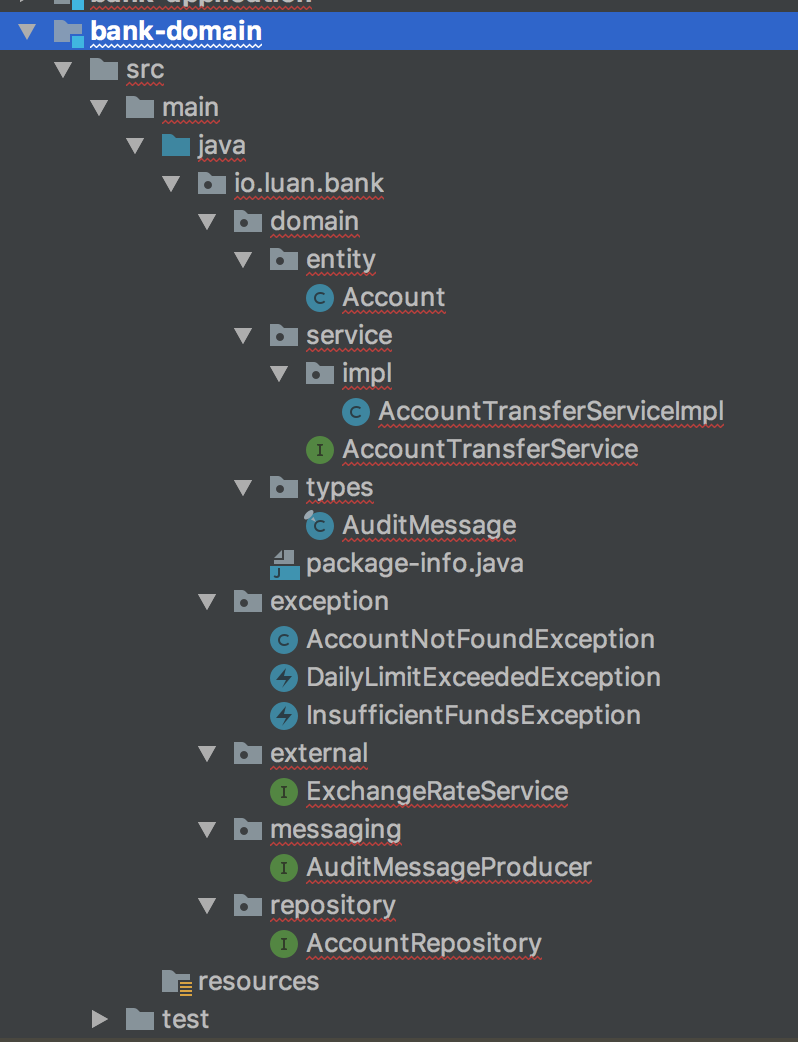Select the repository package label
The width and height of the screenshot is (798, 1042).
[333, 906]
